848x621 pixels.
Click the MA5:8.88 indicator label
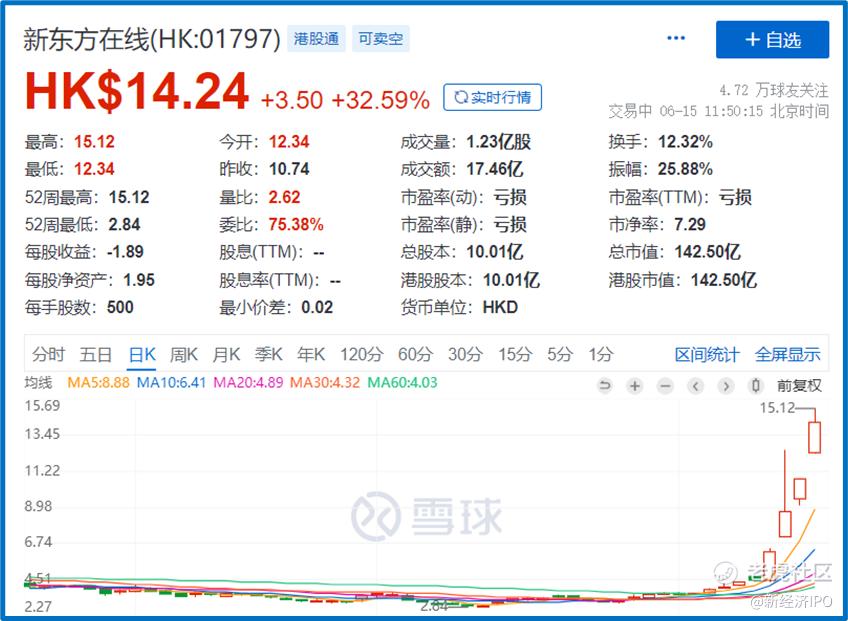tap(98, 383)
